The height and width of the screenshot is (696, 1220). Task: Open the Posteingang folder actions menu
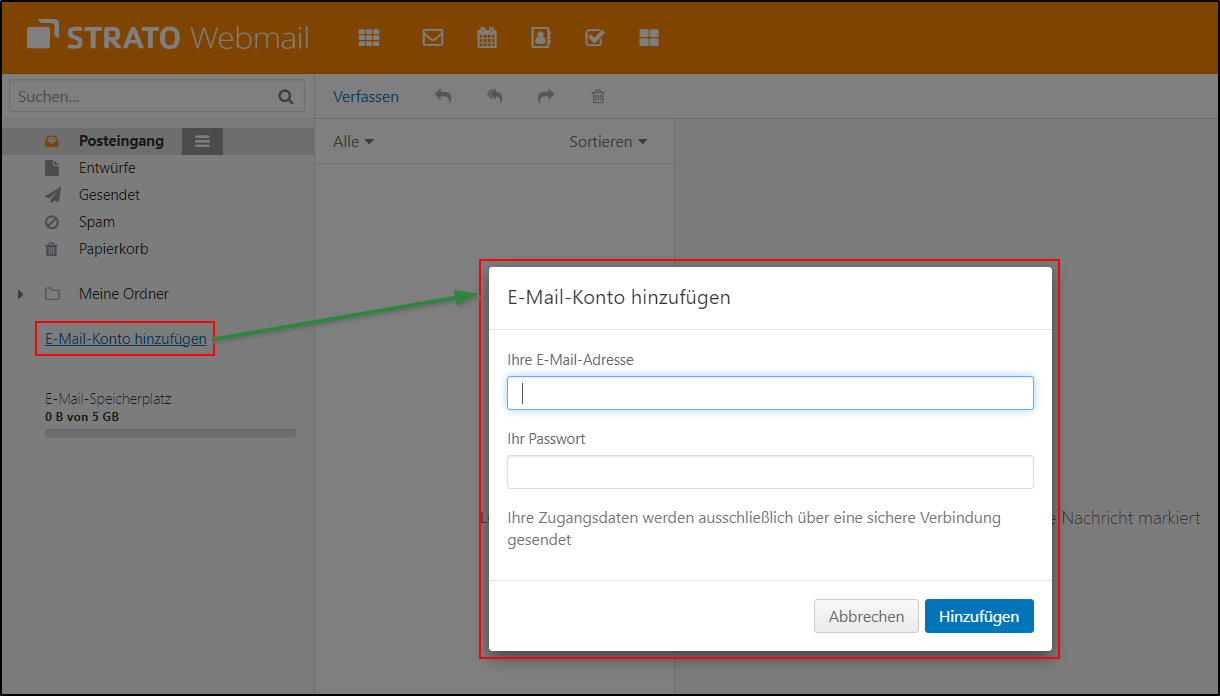click(x=202, y=141)
